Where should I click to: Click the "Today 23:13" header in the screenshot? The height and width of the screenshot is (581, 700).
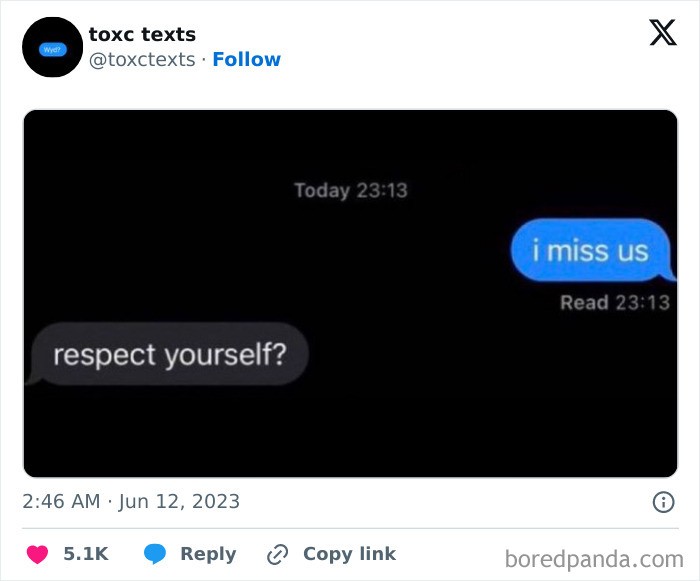tap(351, 190)
